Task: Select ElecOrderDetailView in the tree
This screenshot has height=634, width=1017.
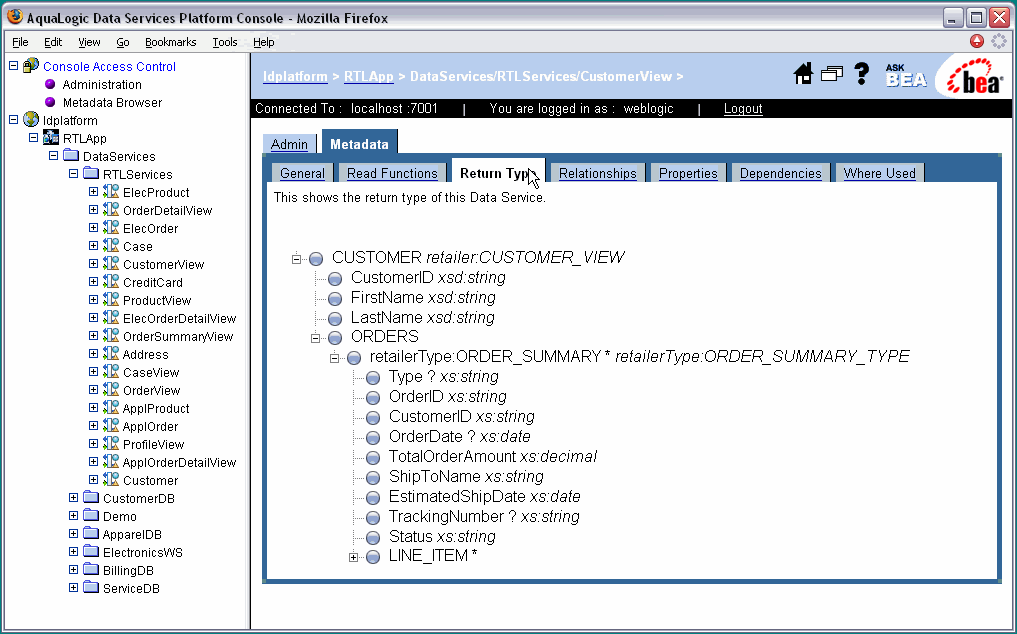Action: [179, 318]
